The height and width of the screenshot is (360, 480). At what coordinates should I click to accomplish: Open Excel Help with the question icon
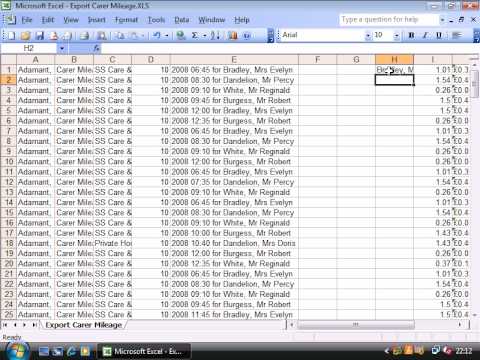coord(247,35)
